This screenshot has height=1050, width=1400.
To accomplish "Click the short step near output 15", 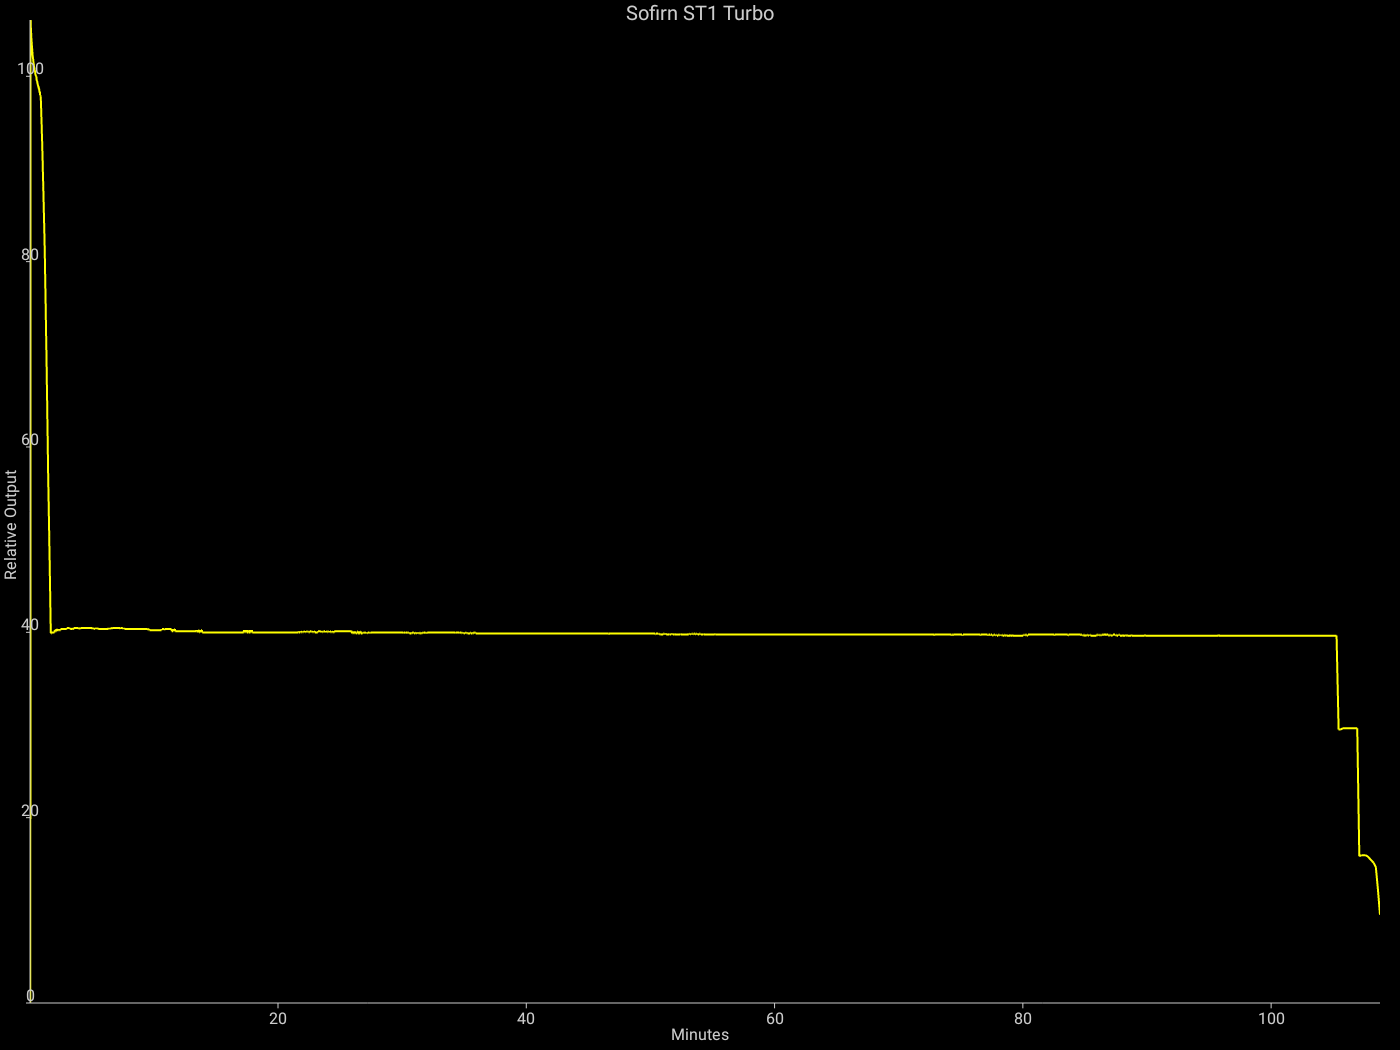I will pos(1364,855).
